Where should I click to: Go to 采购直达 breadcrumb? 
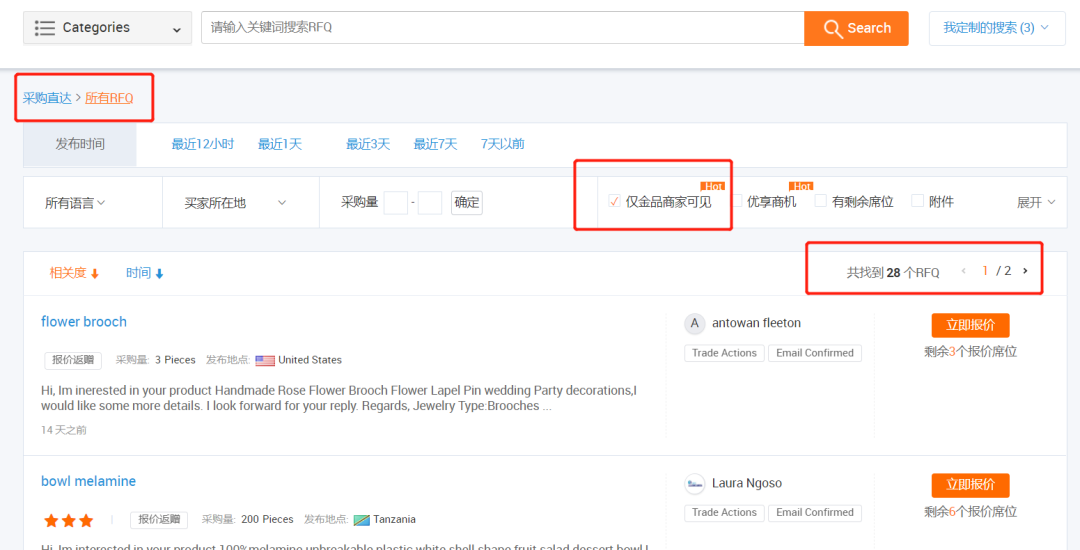47,98
